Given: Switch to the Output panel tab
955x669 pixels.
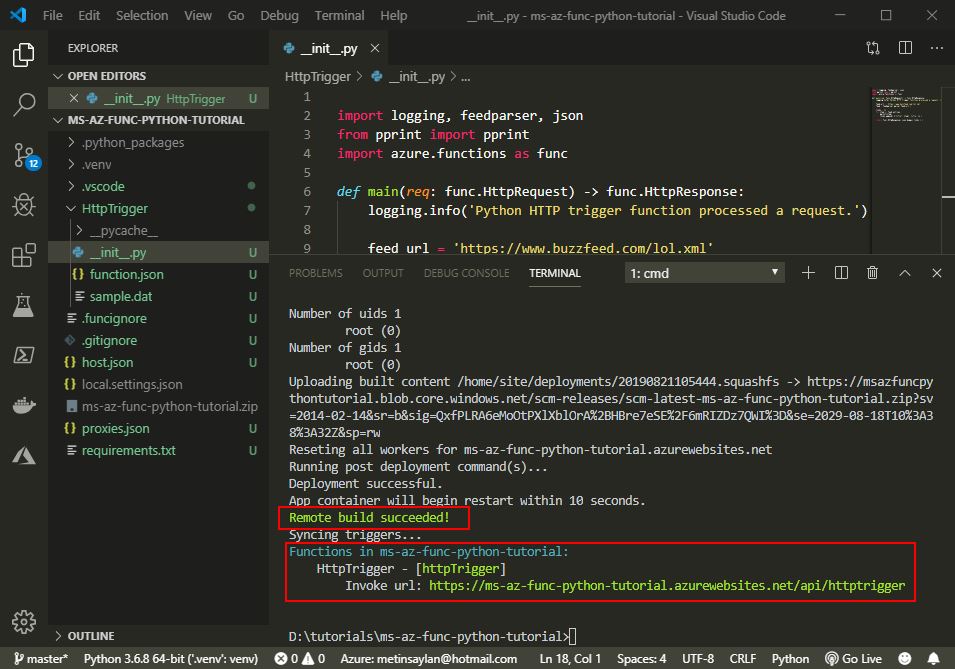Looking at the screenshot, I should point(383,273).
